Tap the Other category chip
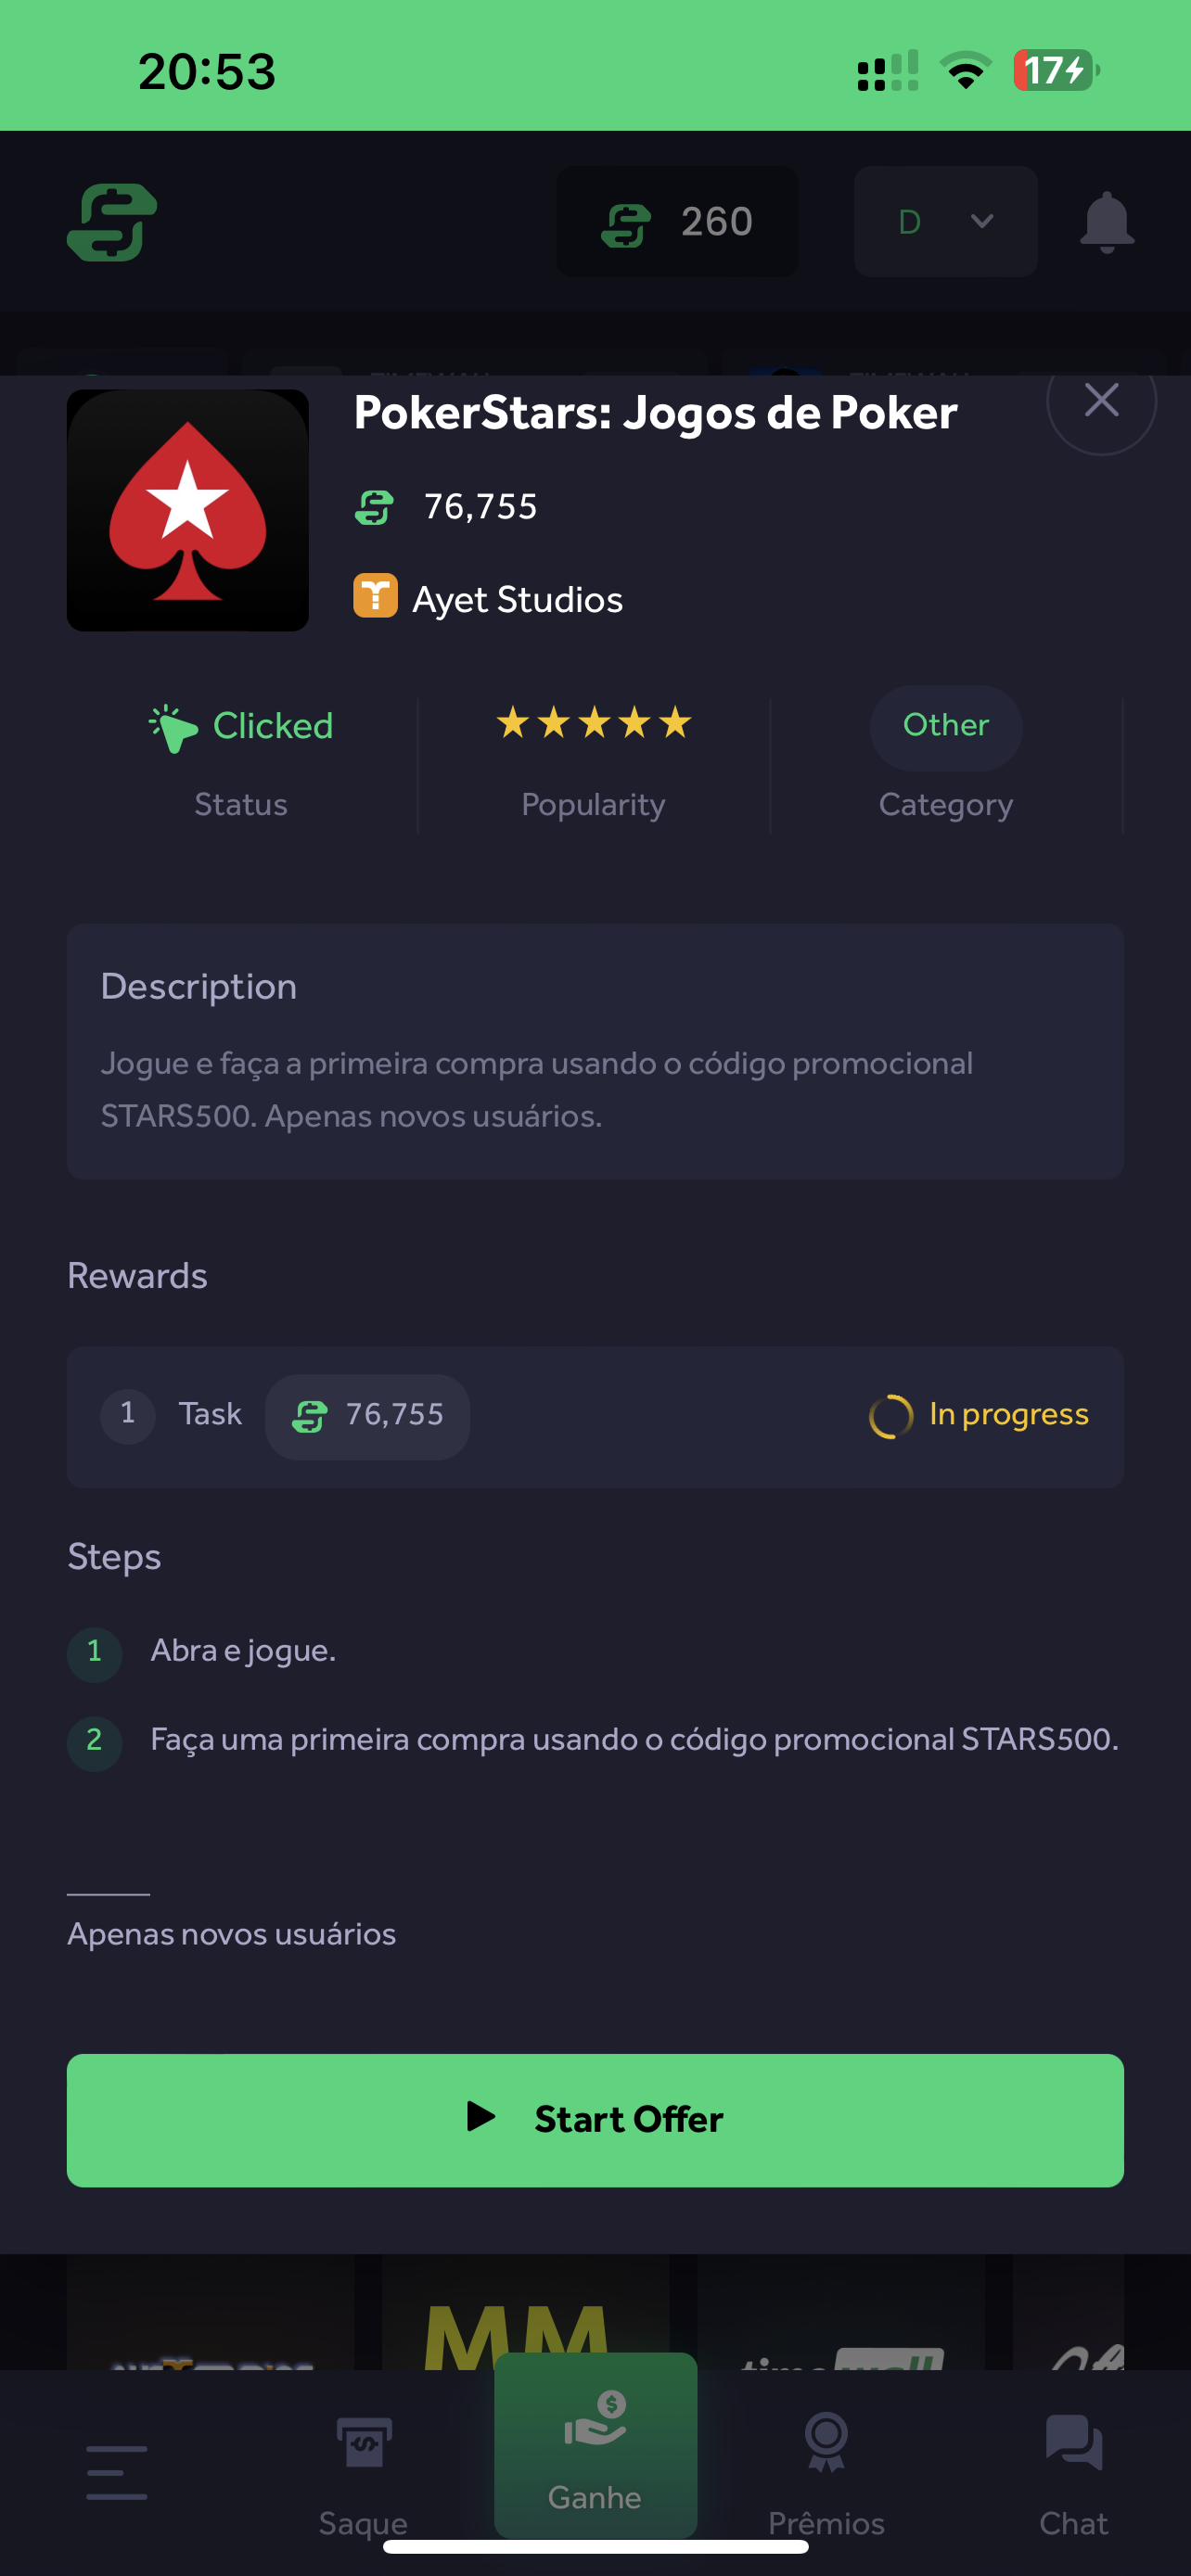Screen dimensions: 1191x2576 coord(945,726)
